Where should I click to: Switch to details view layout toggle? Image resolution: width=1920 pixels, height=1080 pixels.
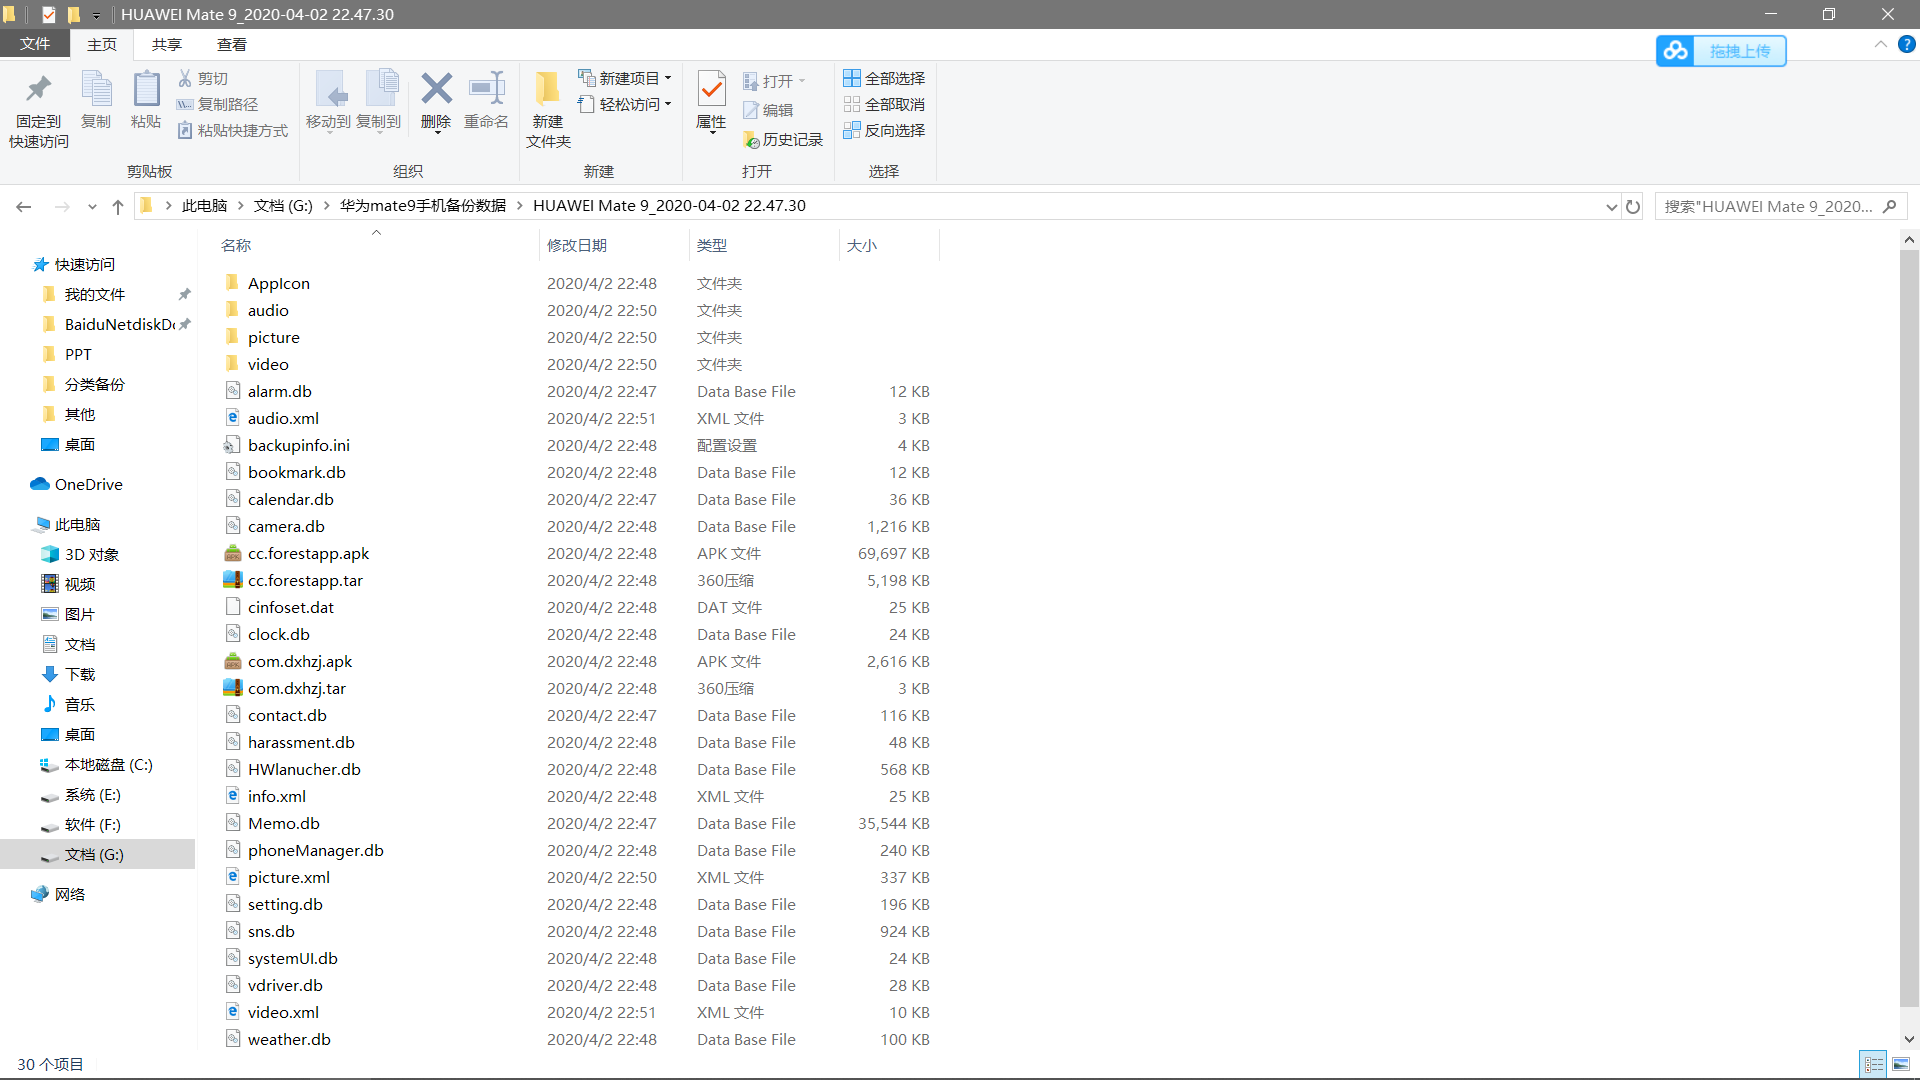(x=1874, y=1064)
